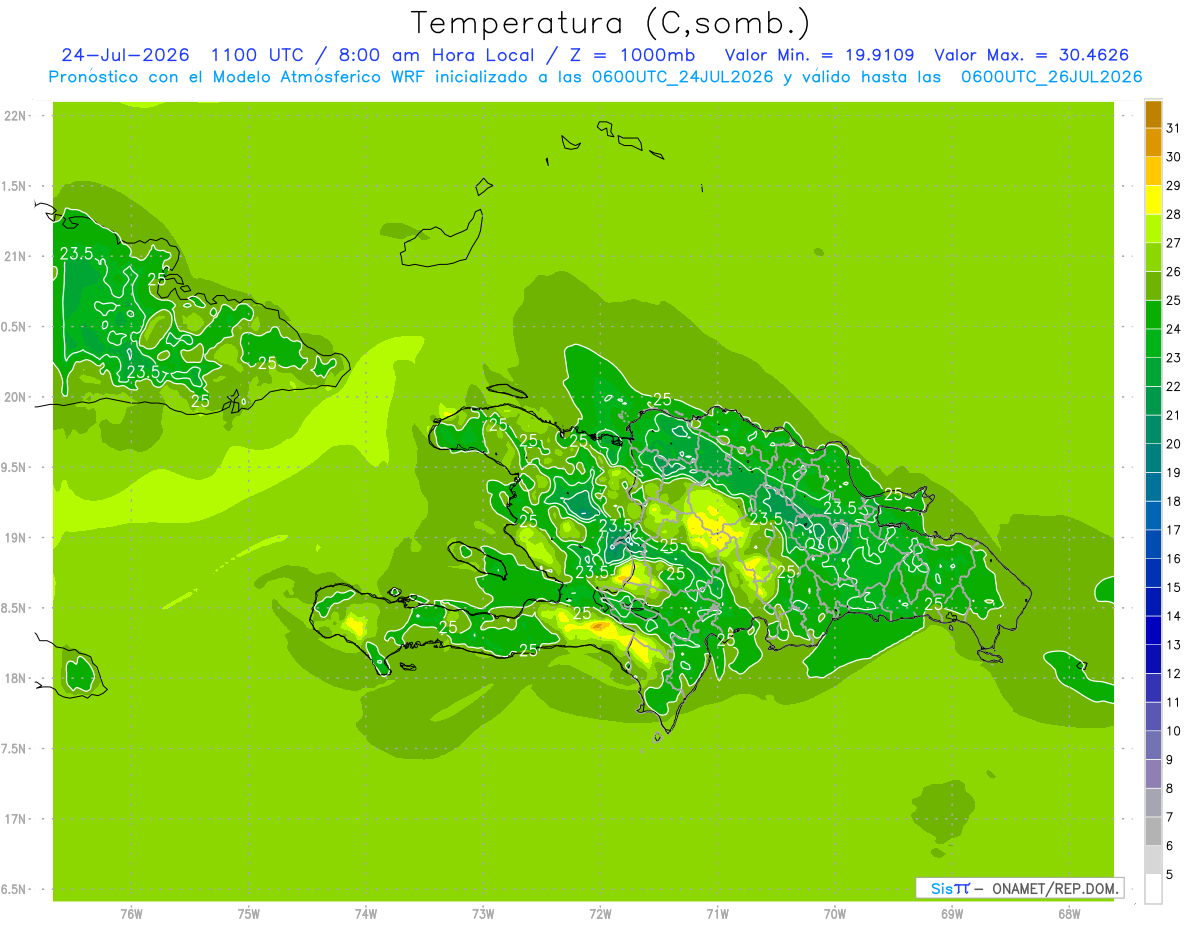Image resolution: width=1200 pixels, height=927 pixels.
Task: Click the "22N" latitude label
Action: pyautogui.click(x=15, y=116)
